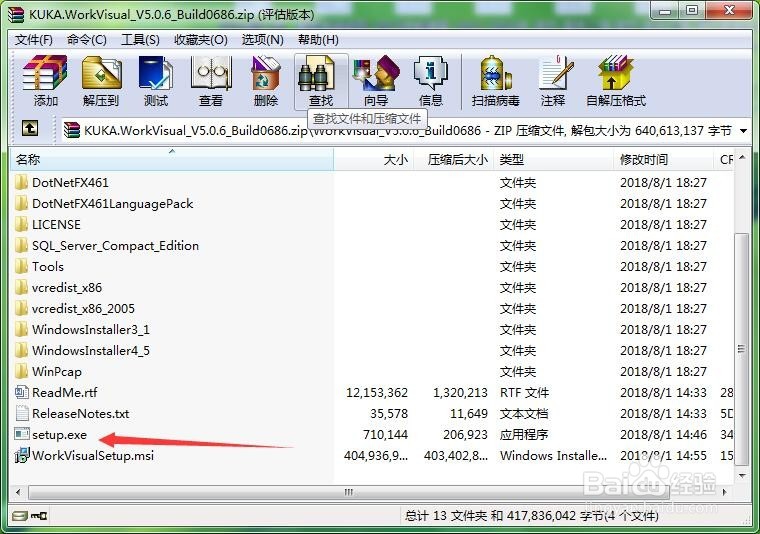Sort by Size (大小) column header
The width and height of the screenshot is (760, 534).
click(x=374, y=159)
